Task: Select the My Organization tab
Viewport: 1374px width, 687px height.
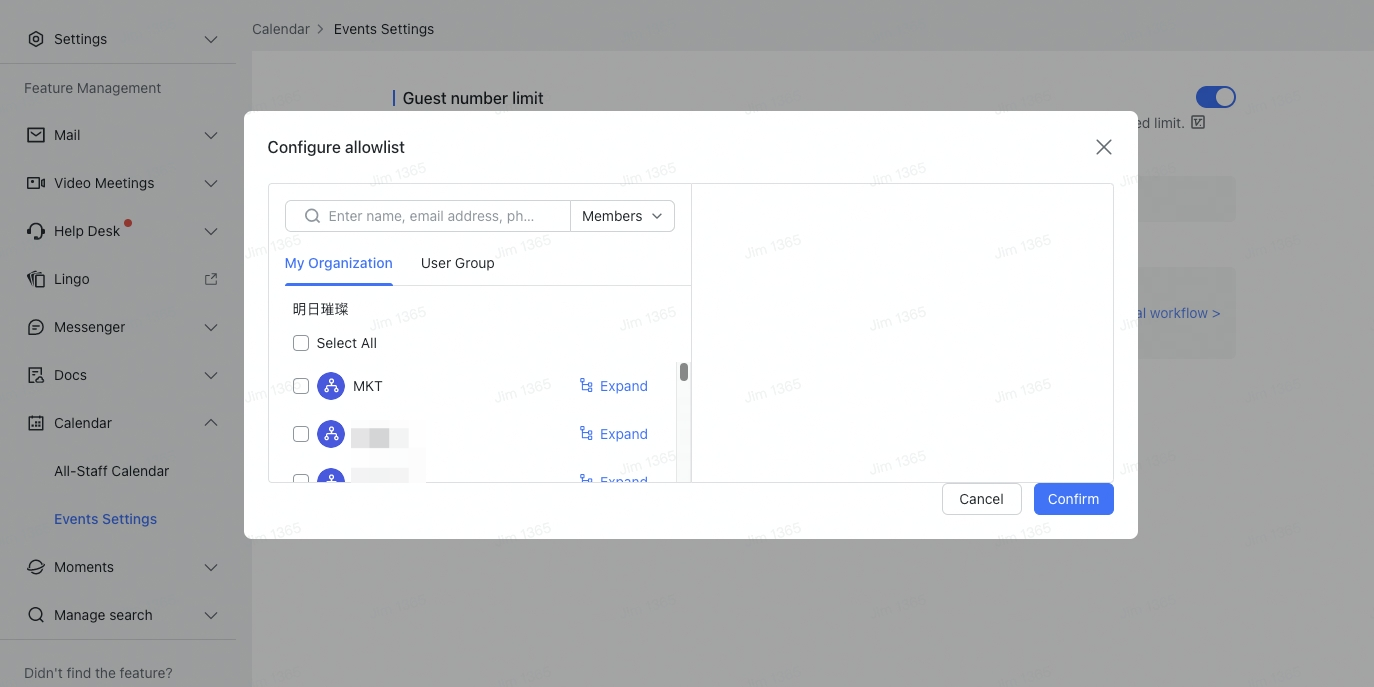Action: [338, 263]
